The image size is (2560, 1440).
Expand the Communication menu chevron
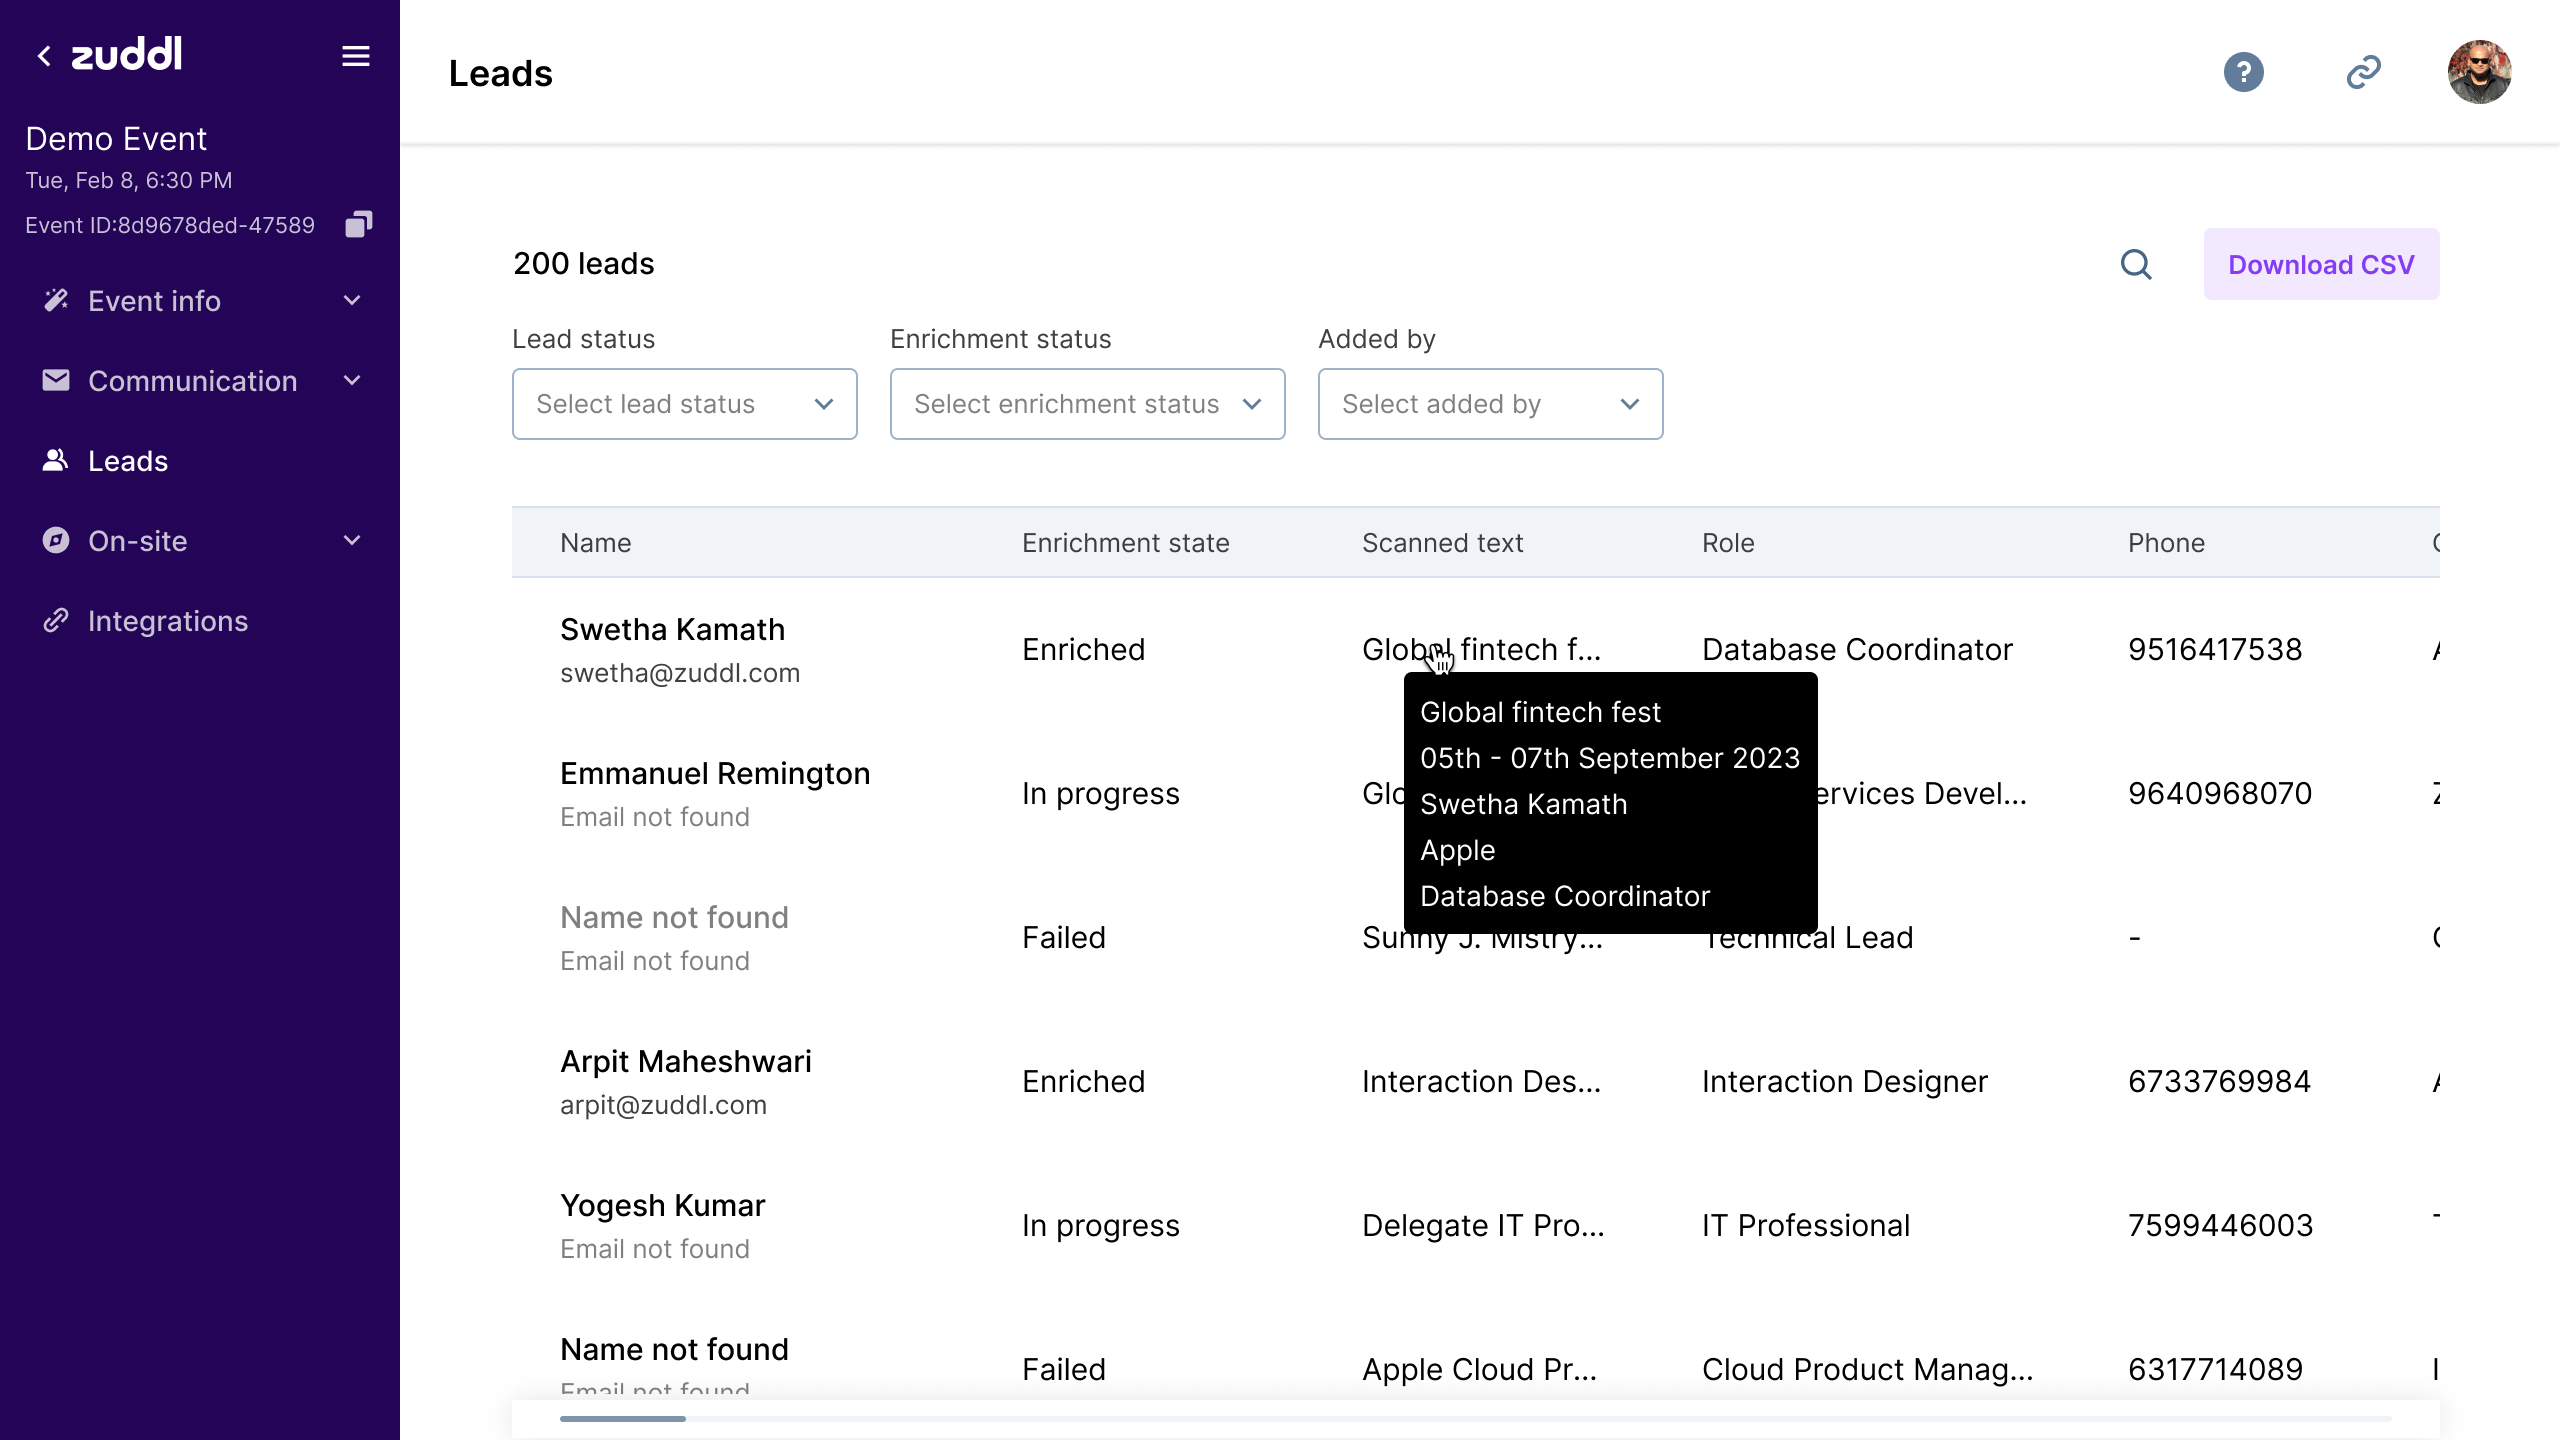click(352, 381)
